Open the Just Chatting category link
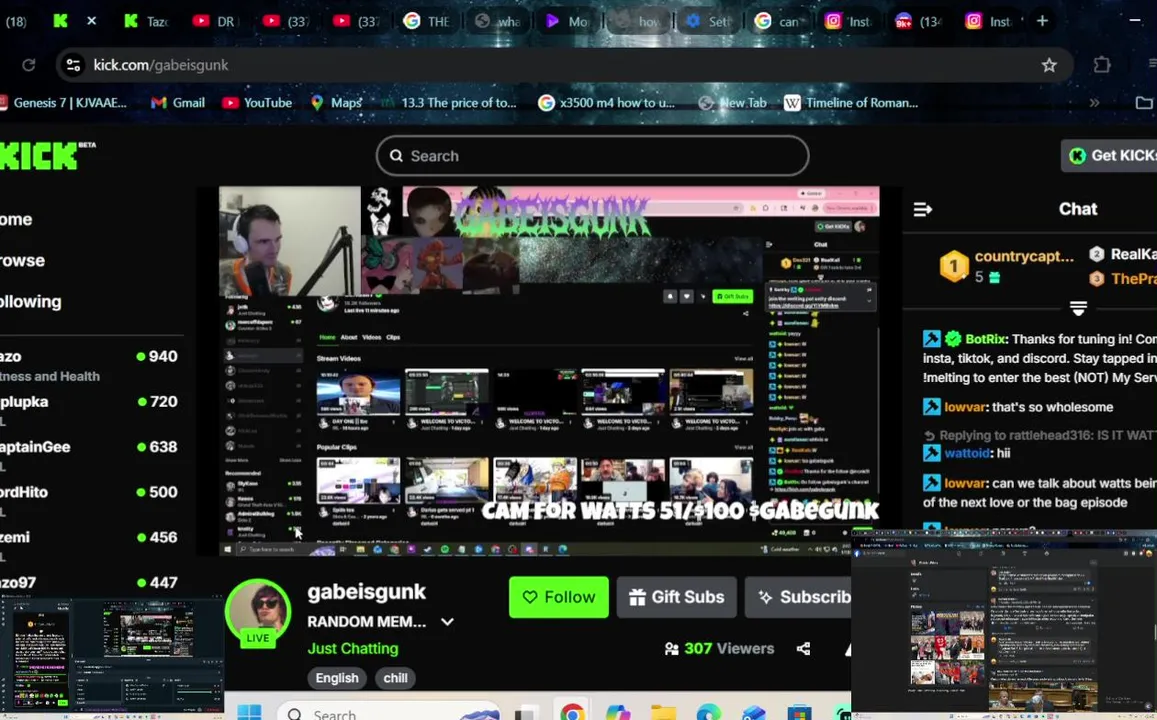 click(x=353, y=648)
